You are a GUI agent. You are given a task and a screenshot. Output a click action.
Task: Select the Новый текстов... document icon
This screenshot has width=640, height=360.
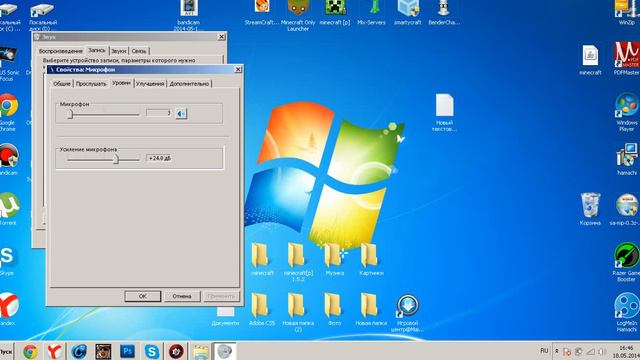tap(444, 112)
